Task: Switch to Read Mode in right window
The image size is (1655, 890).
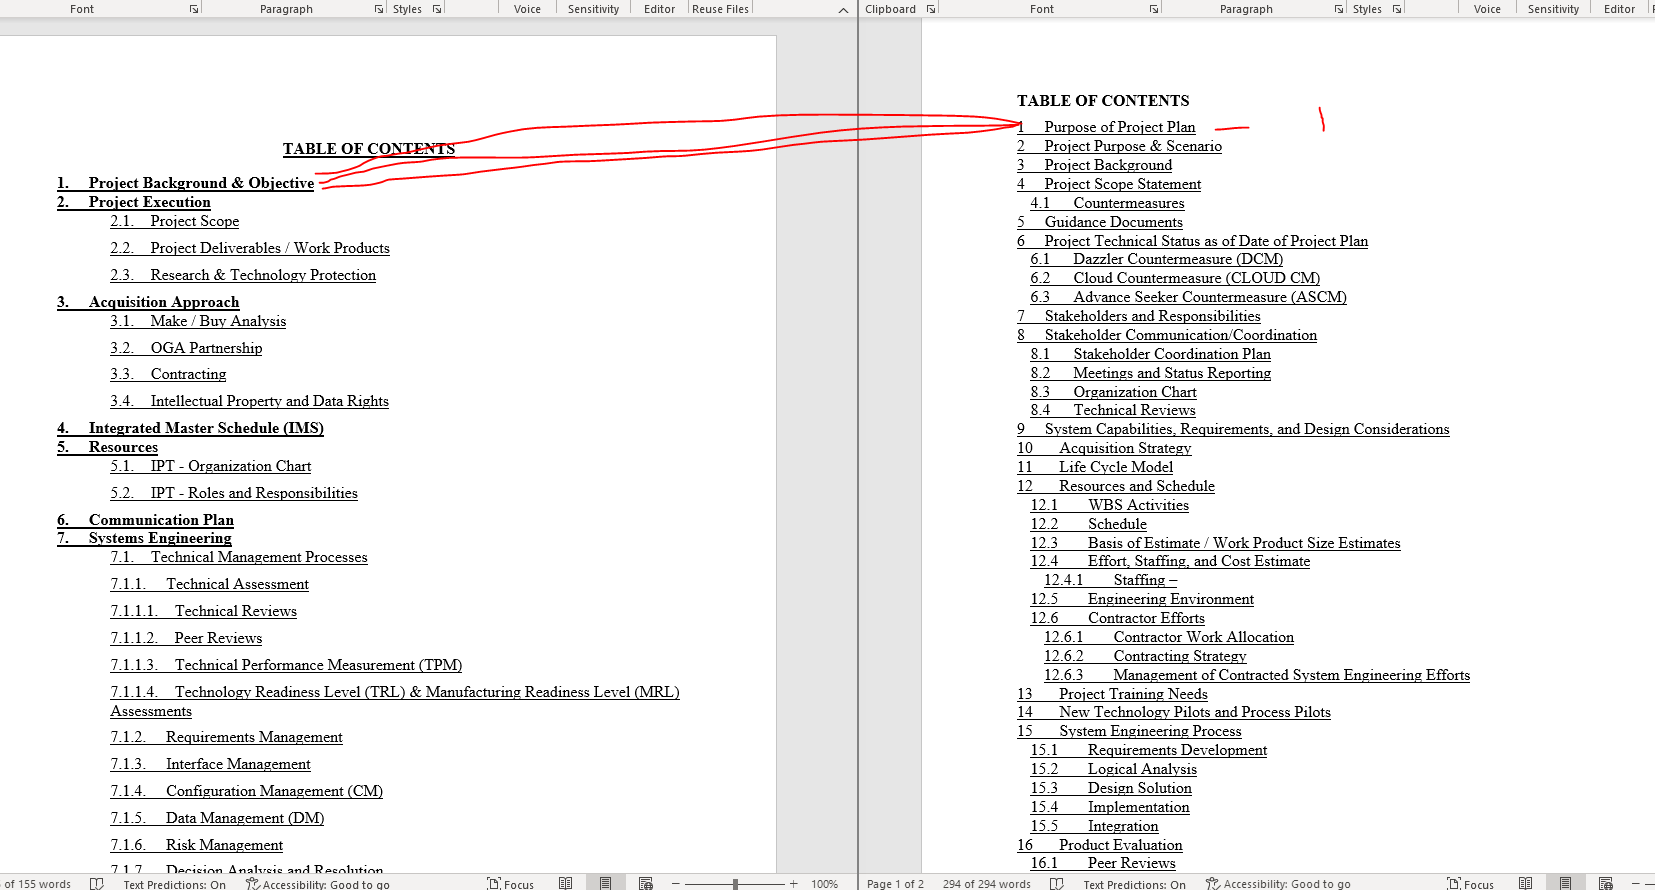Action: [1525, 883]
